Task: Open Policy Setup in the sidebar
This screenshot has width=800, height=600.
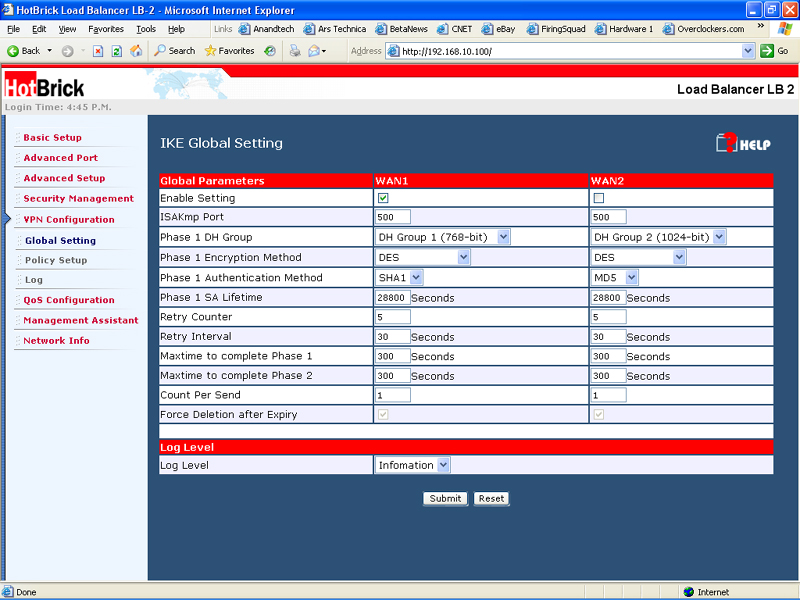Action: [56, 260]
